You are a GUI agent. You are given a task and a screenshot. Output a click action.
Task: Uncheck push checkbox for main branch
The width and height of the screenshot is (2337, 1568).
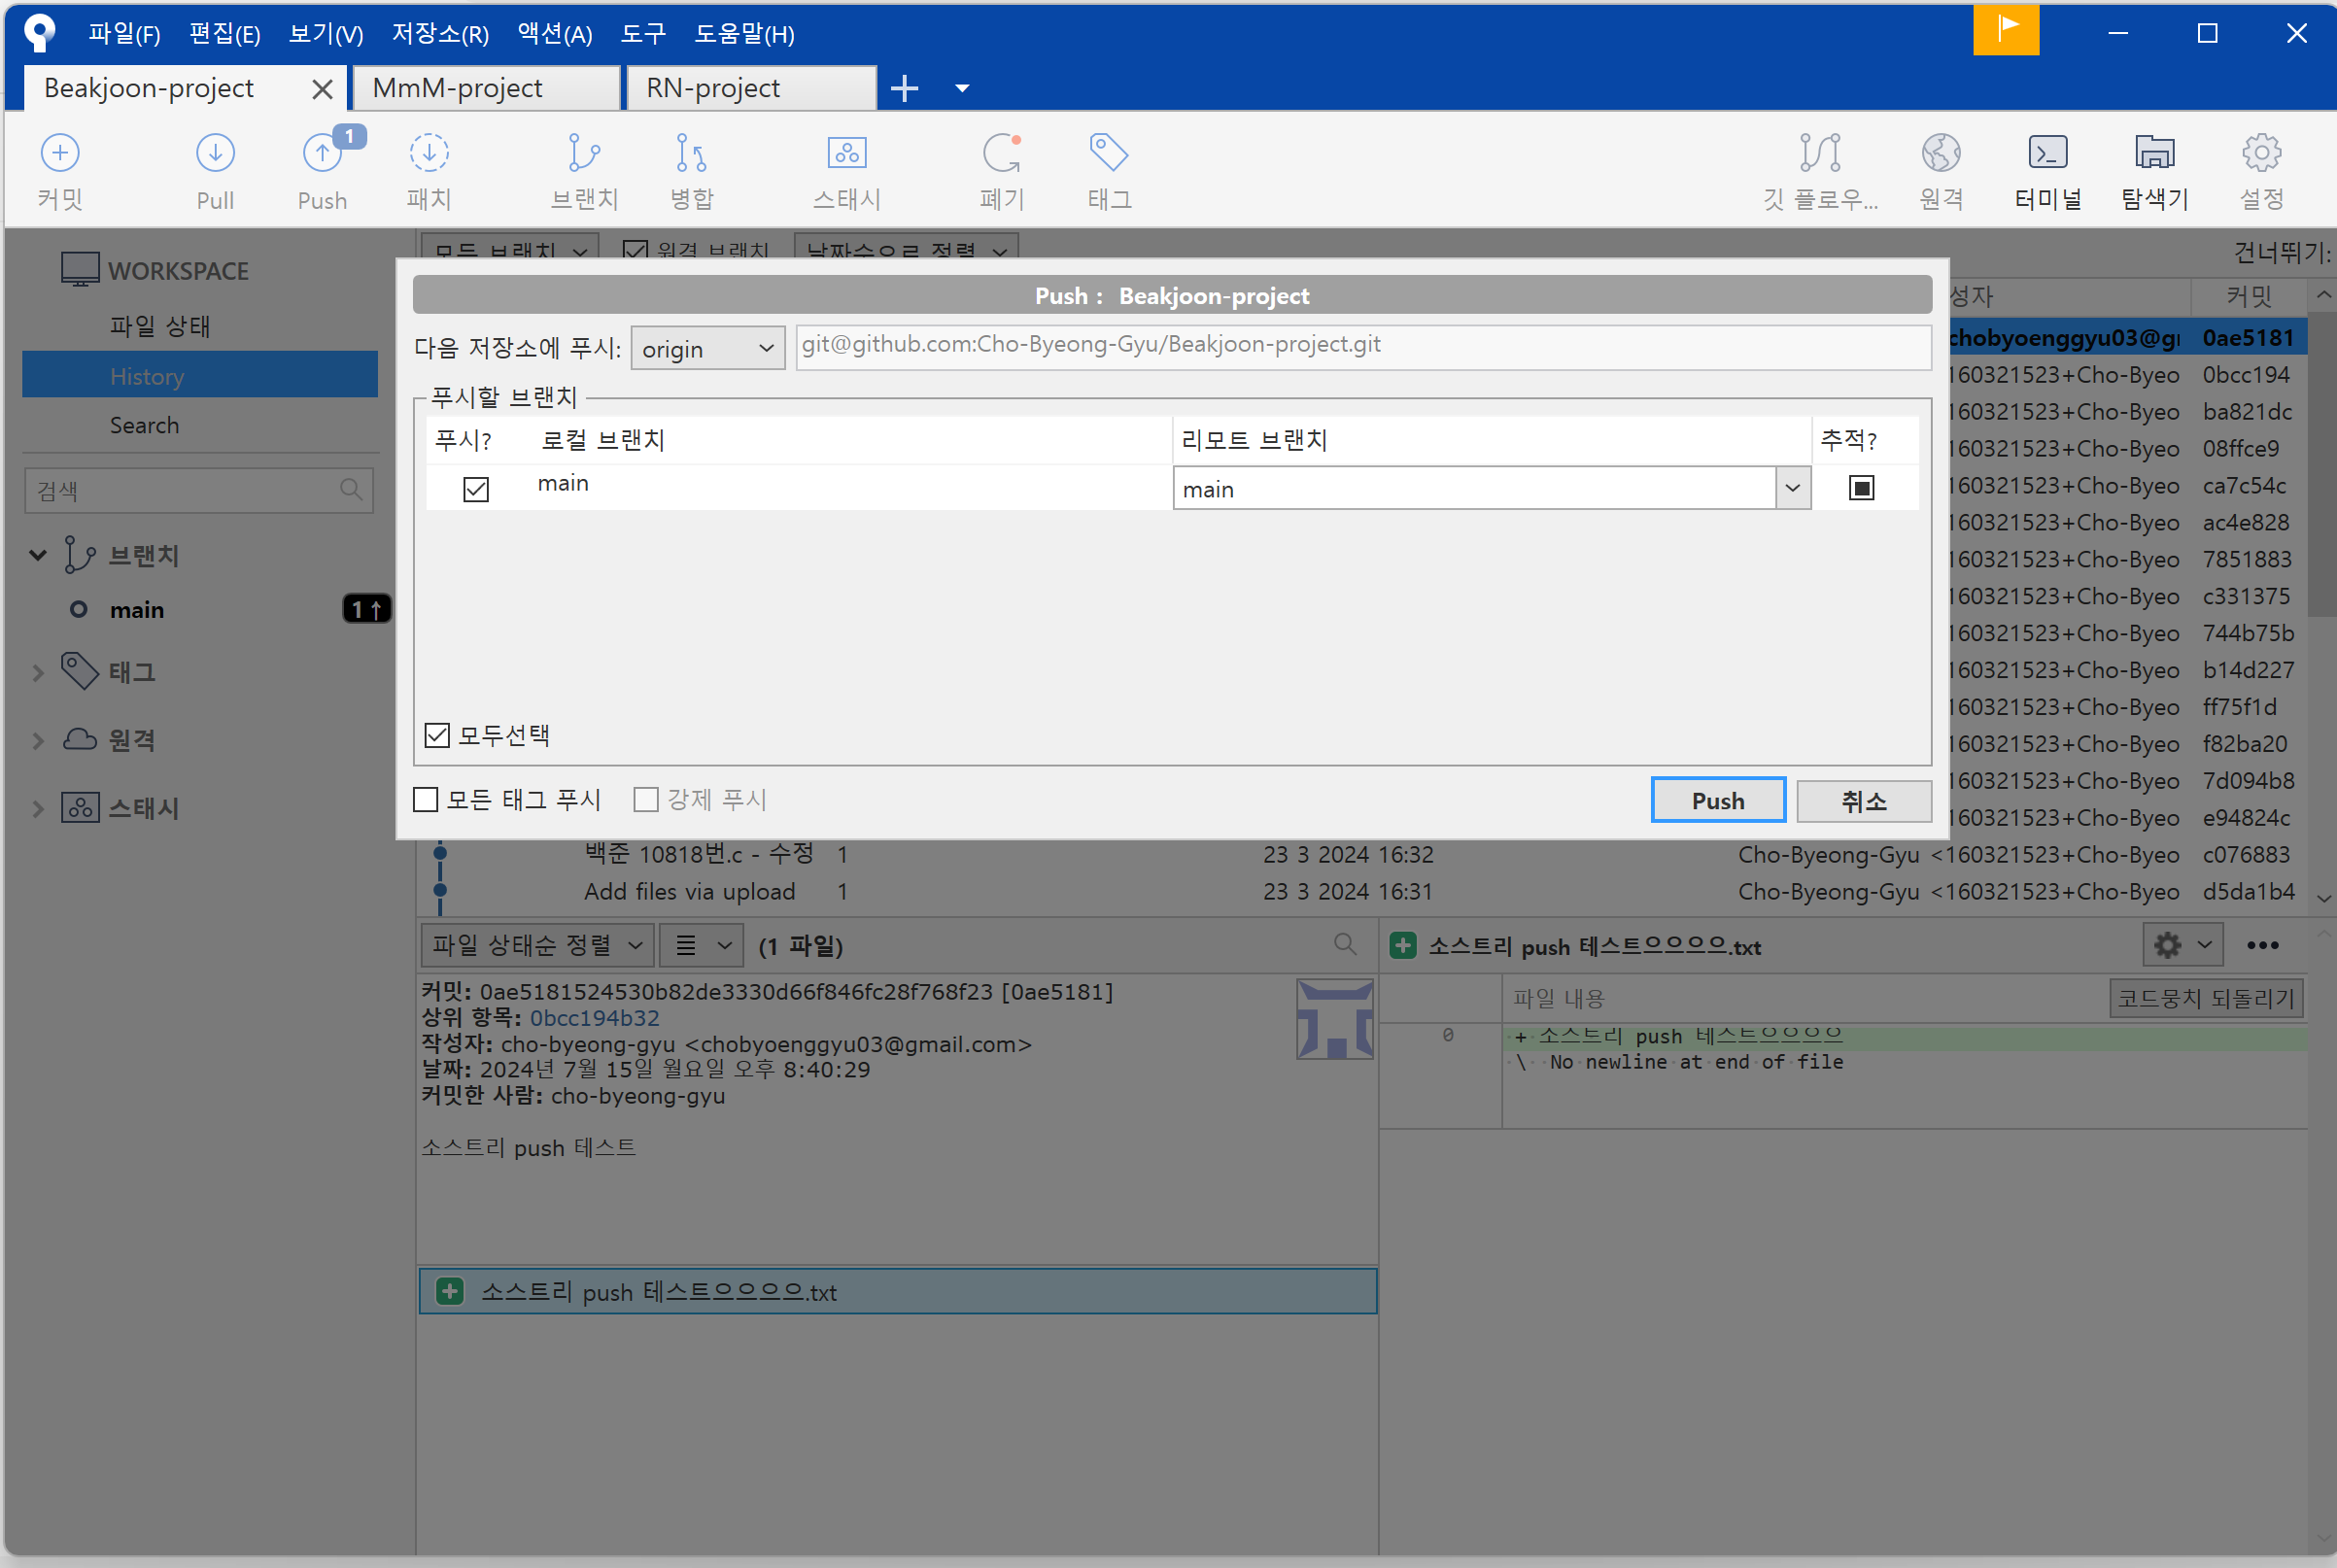[x=476, y=489]
